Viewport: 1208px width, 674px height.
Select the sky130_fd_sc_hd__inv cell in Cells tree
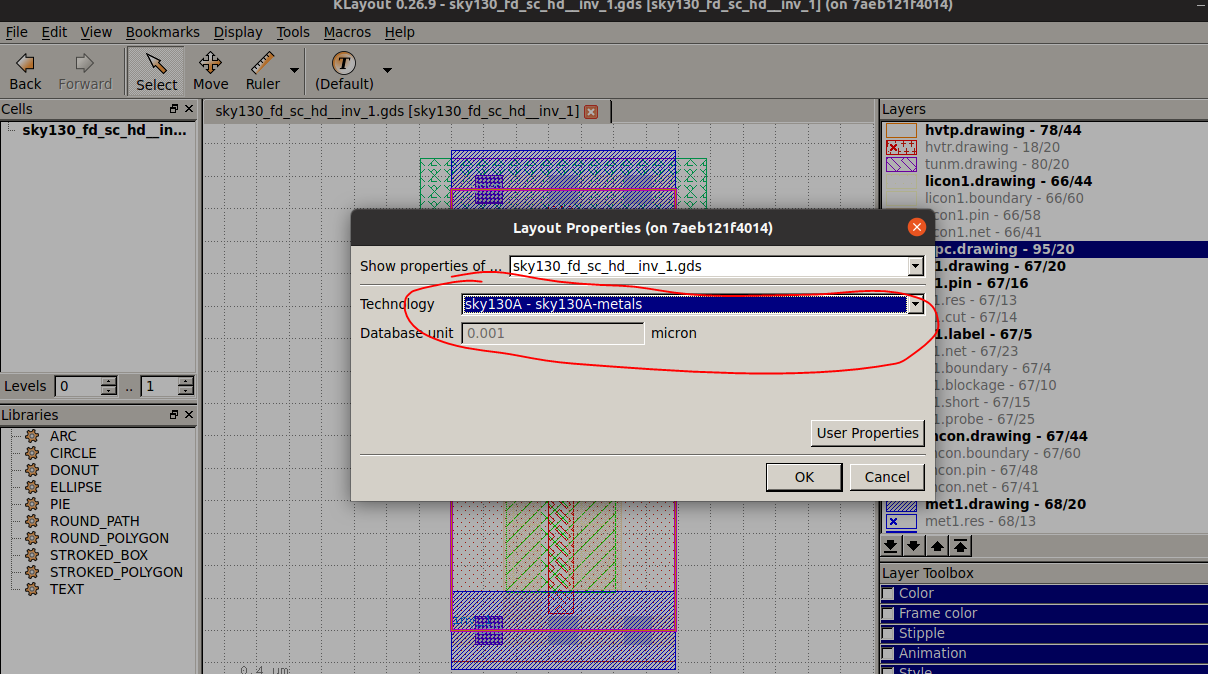(104, 130)
